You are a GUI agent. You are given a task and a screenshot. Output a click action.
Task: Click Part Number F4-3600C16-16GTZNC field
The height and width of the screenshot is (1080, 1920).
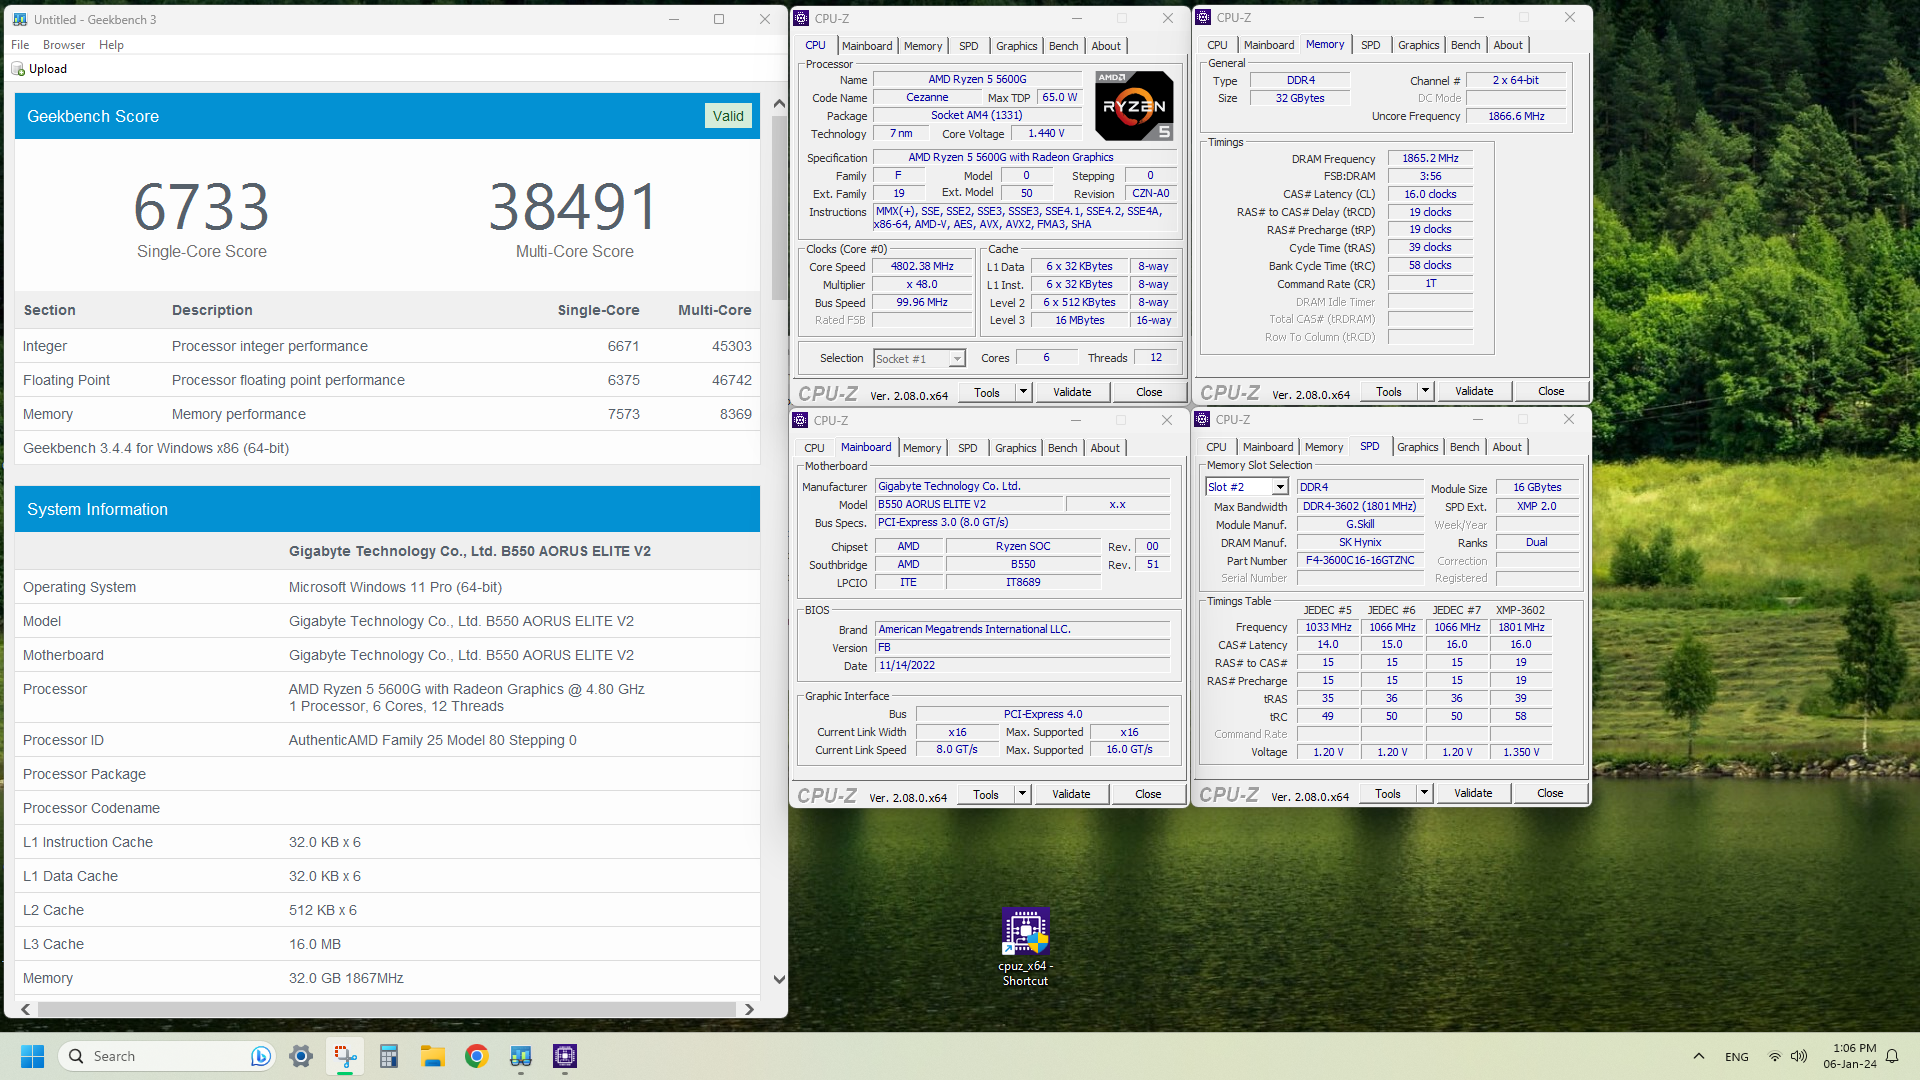(x=1360, y=560)
